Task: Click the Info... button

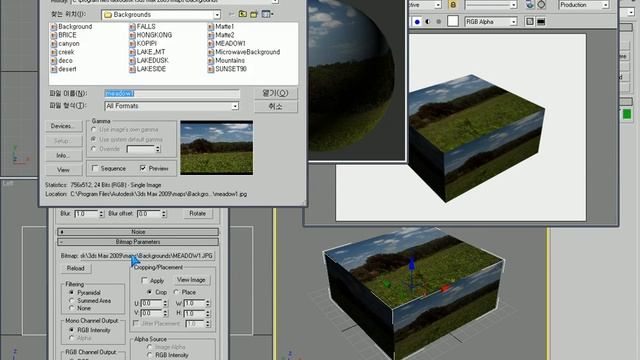Action: [x=64, y=156]
